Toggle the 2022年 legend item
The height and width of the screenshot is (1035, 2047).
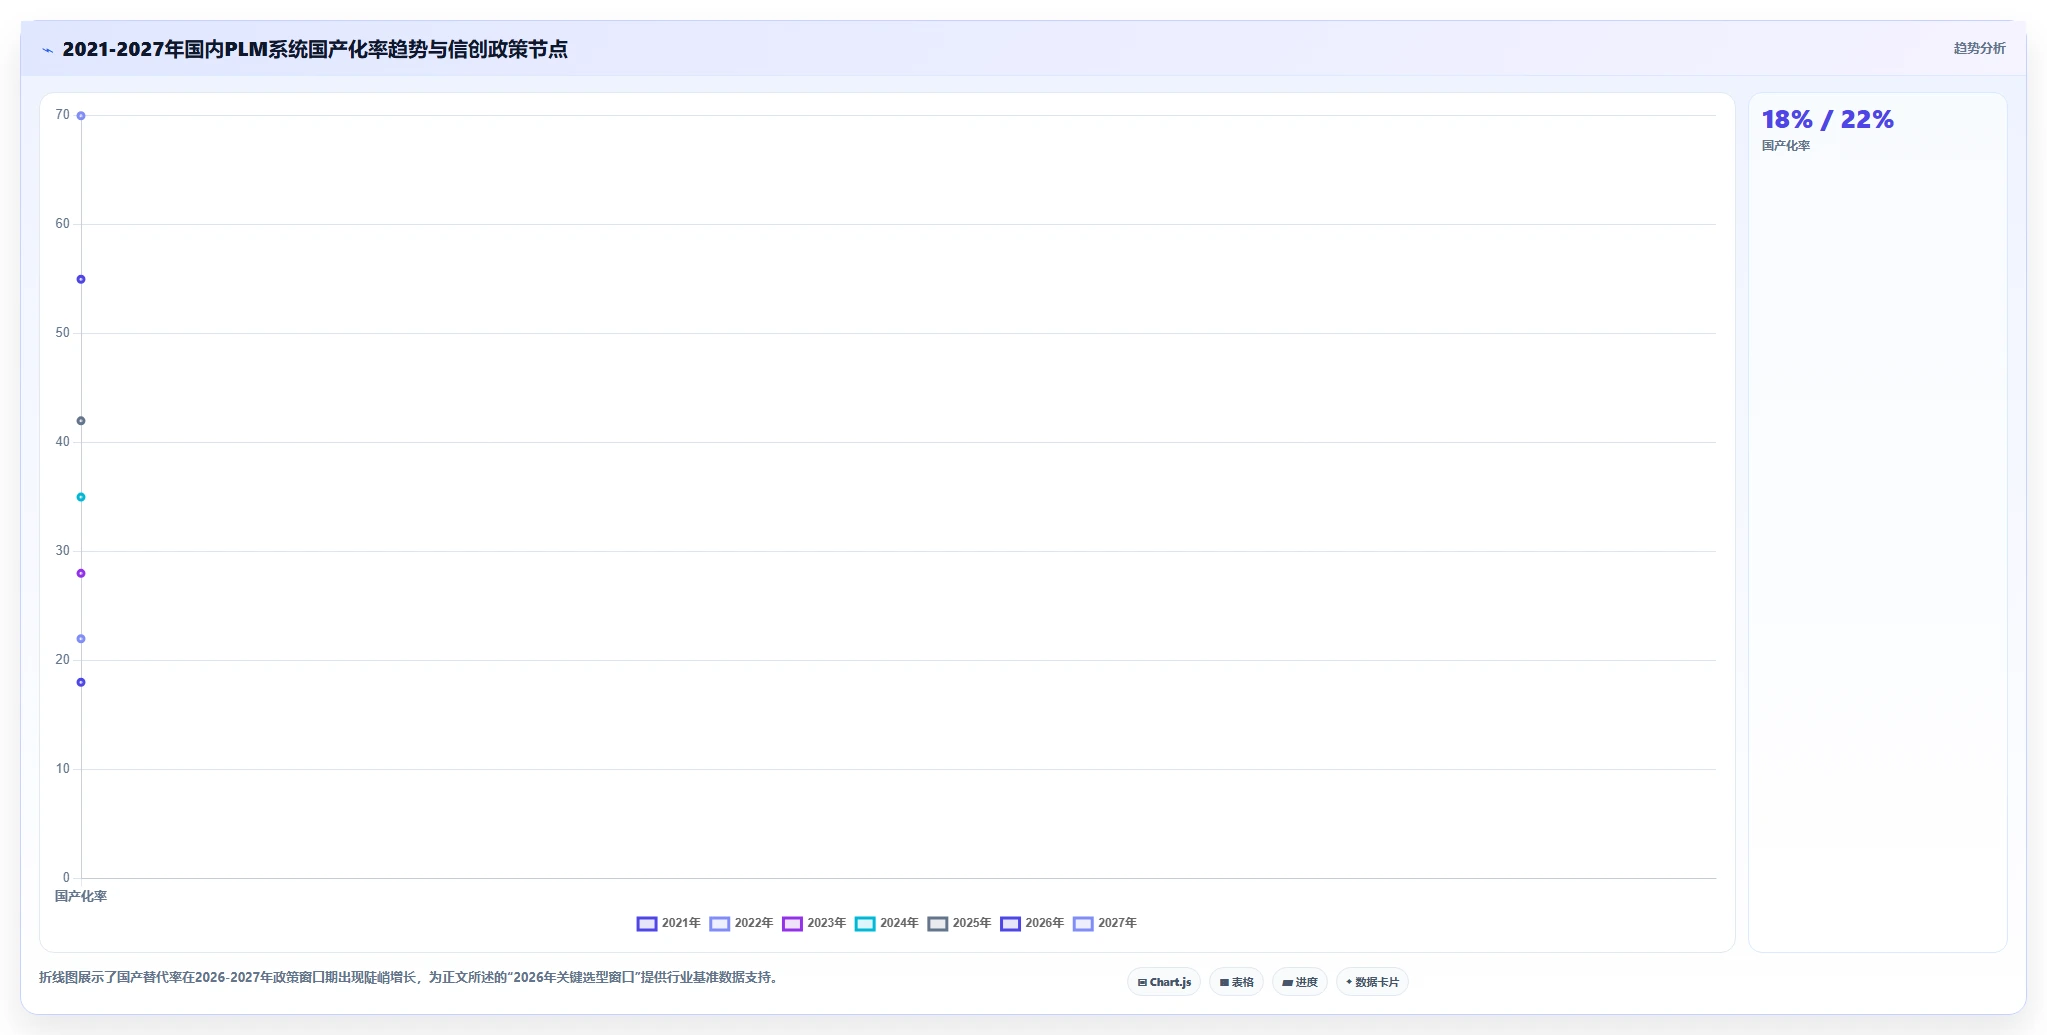[x=742, y=923]
